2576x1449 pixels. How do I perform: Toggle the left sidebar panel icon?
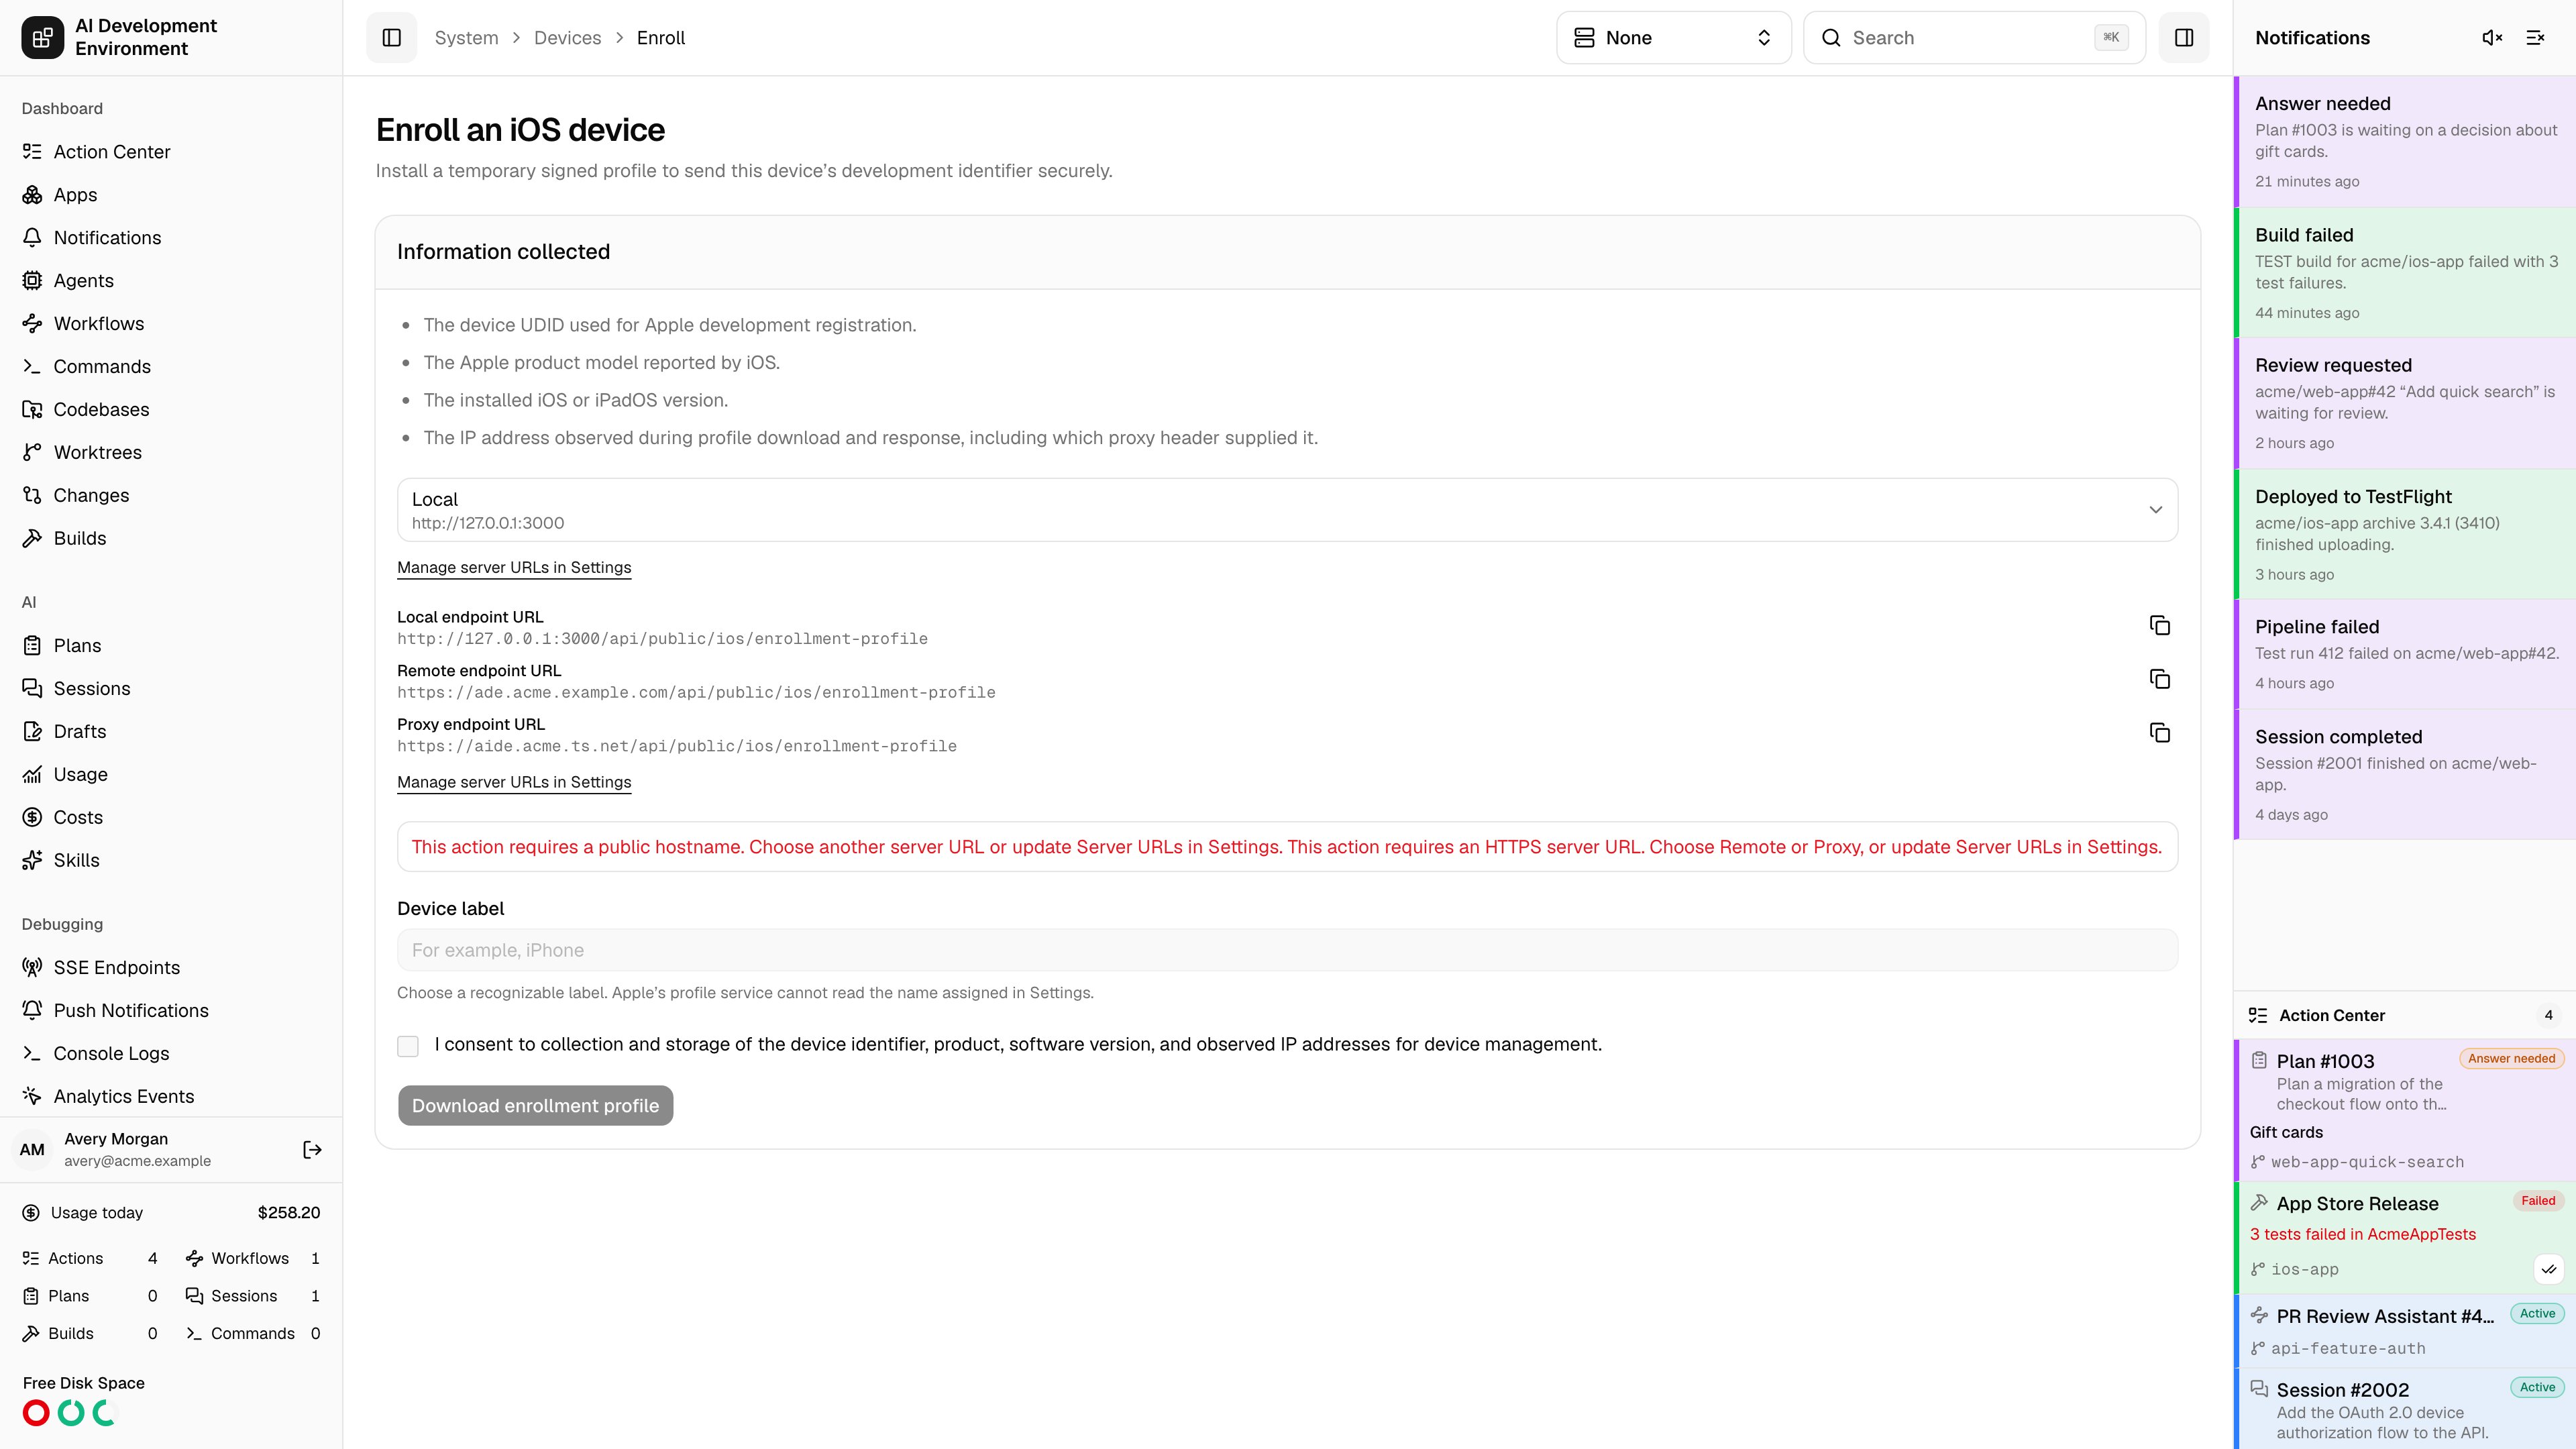point(391,38)
